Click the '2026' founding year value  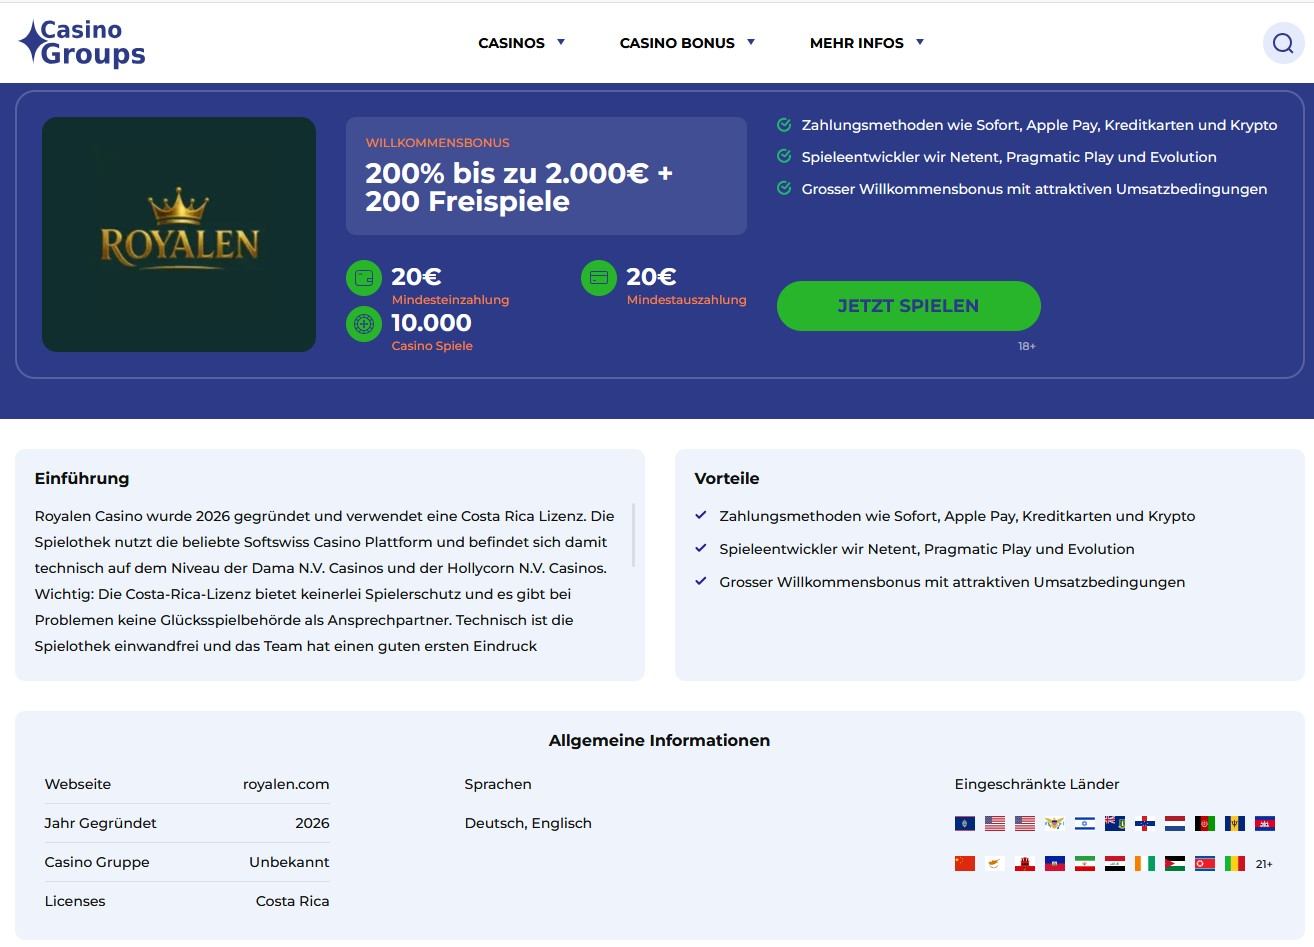[x=312, y=823]
